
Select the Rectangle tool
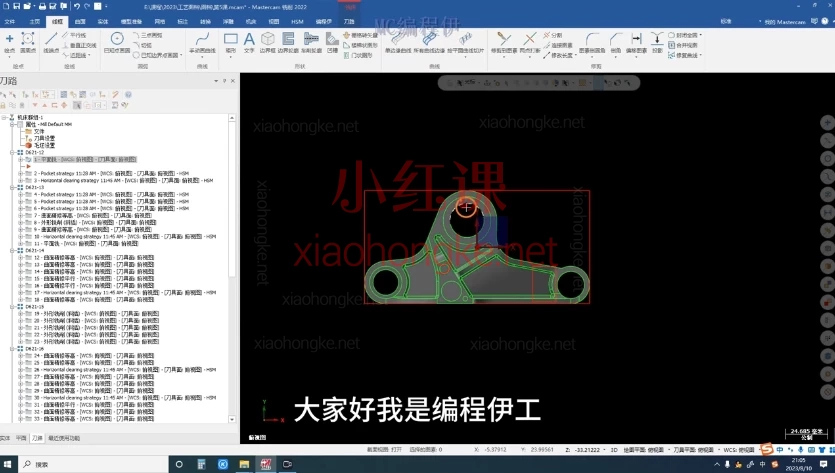click(x=231, y=43)
